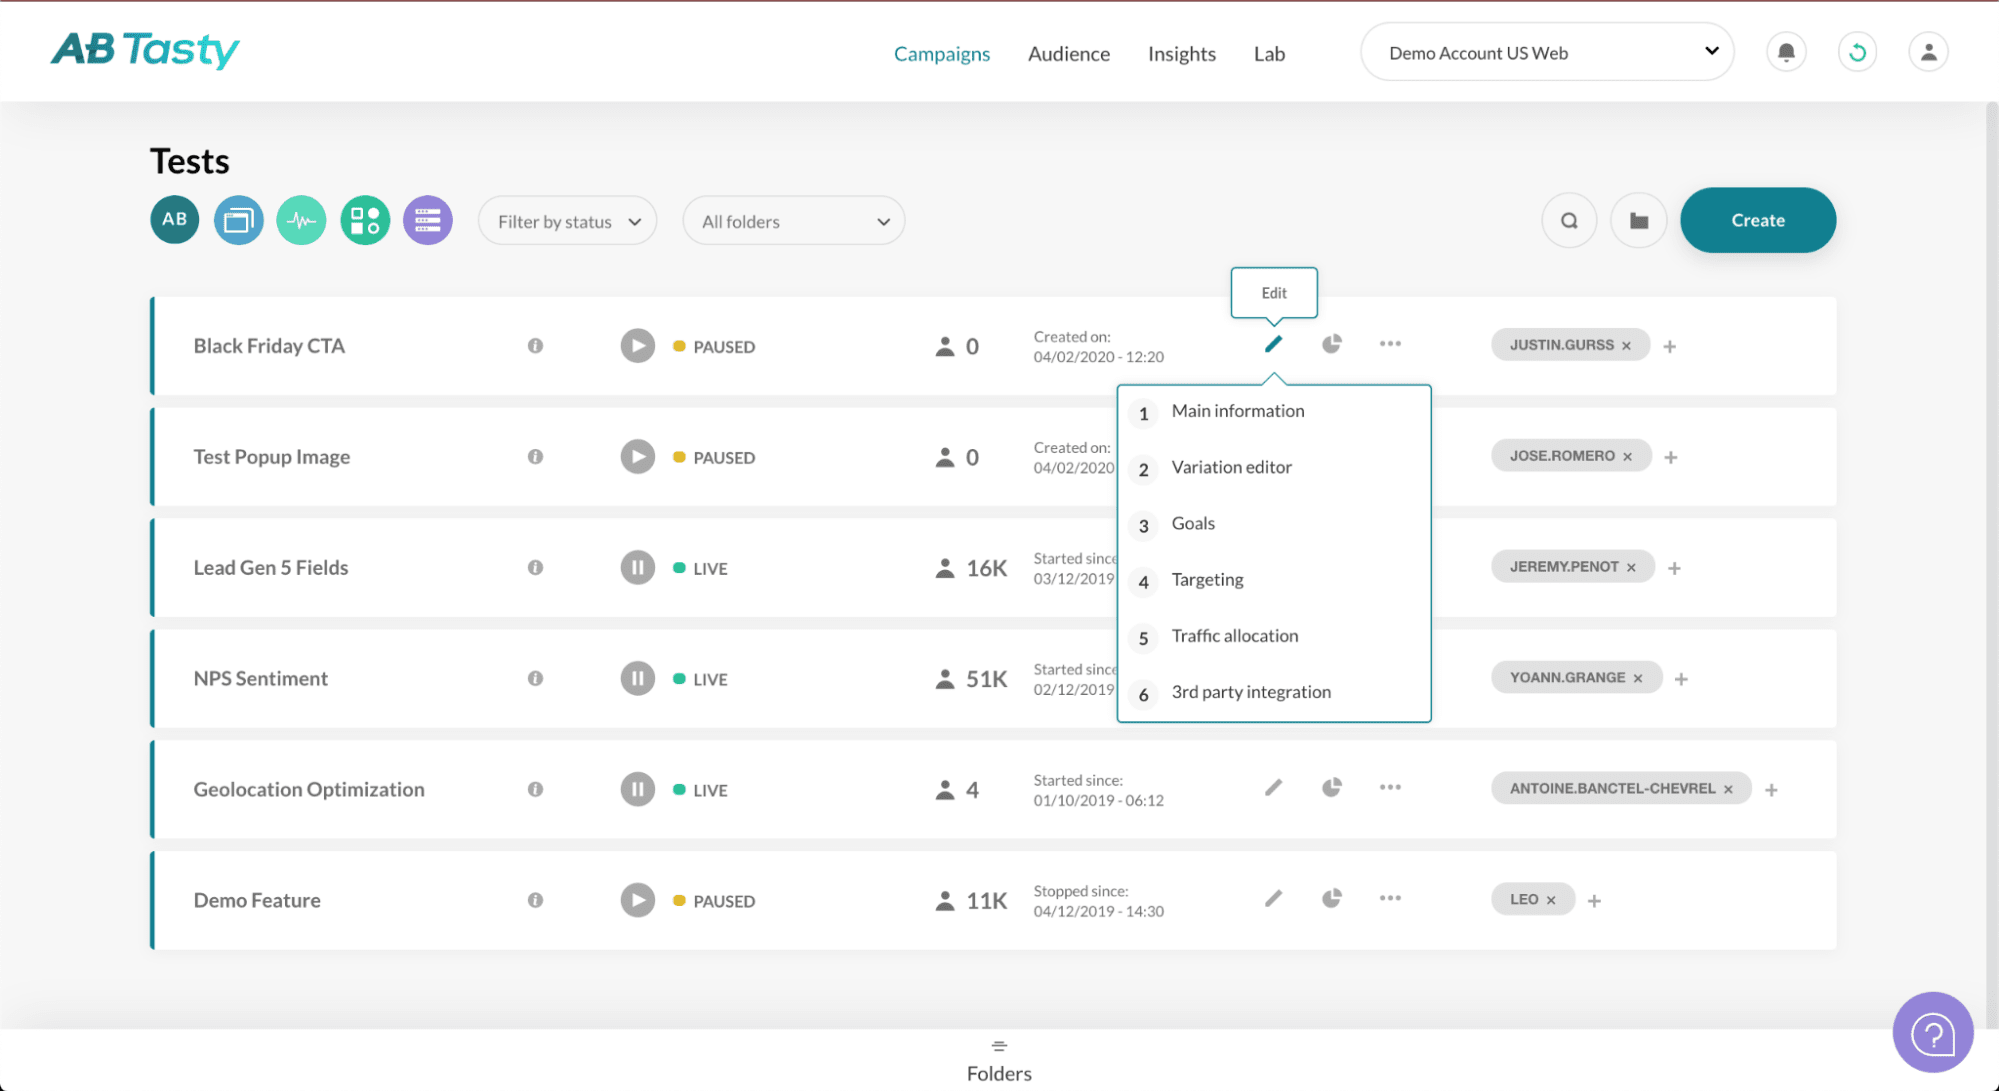Click the folder icon next to Create
1999x1092 pixels.
tap(1638, 220)
